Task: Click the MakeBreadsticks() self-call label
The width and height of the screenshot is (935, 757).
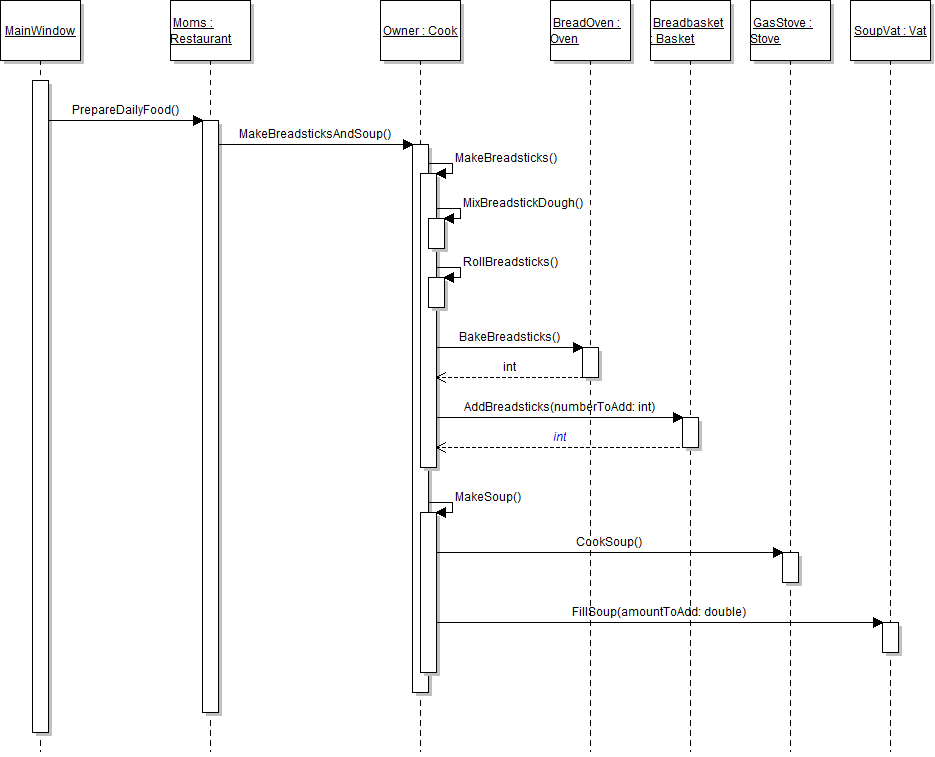Action: point(506,158)
